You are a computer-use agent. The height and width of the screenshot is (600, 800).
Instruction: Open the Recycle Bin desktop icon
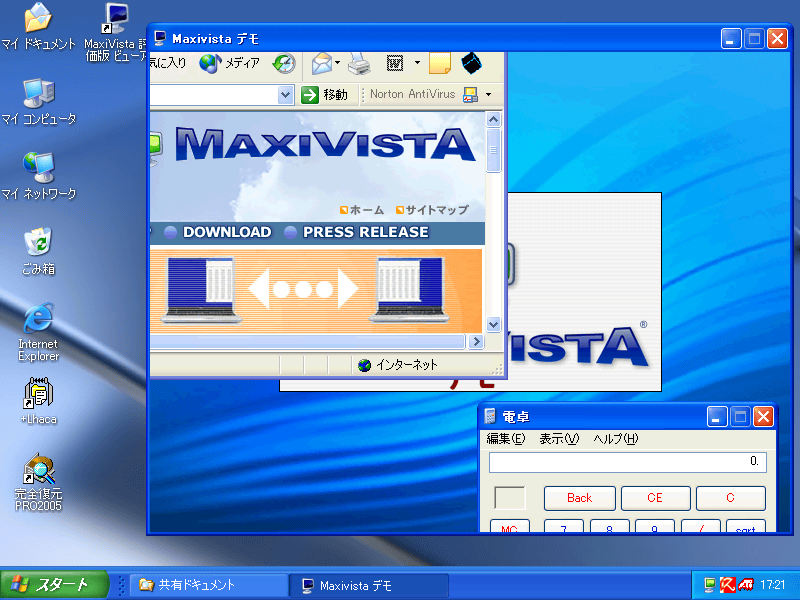38,251
